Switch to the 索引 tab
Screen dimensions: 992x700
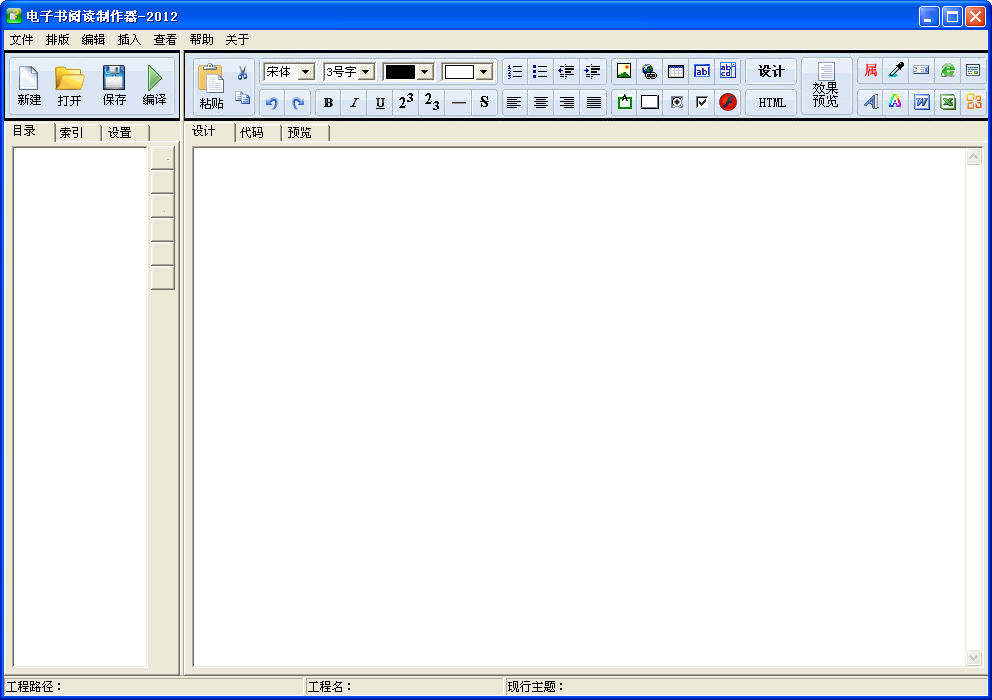78,132
